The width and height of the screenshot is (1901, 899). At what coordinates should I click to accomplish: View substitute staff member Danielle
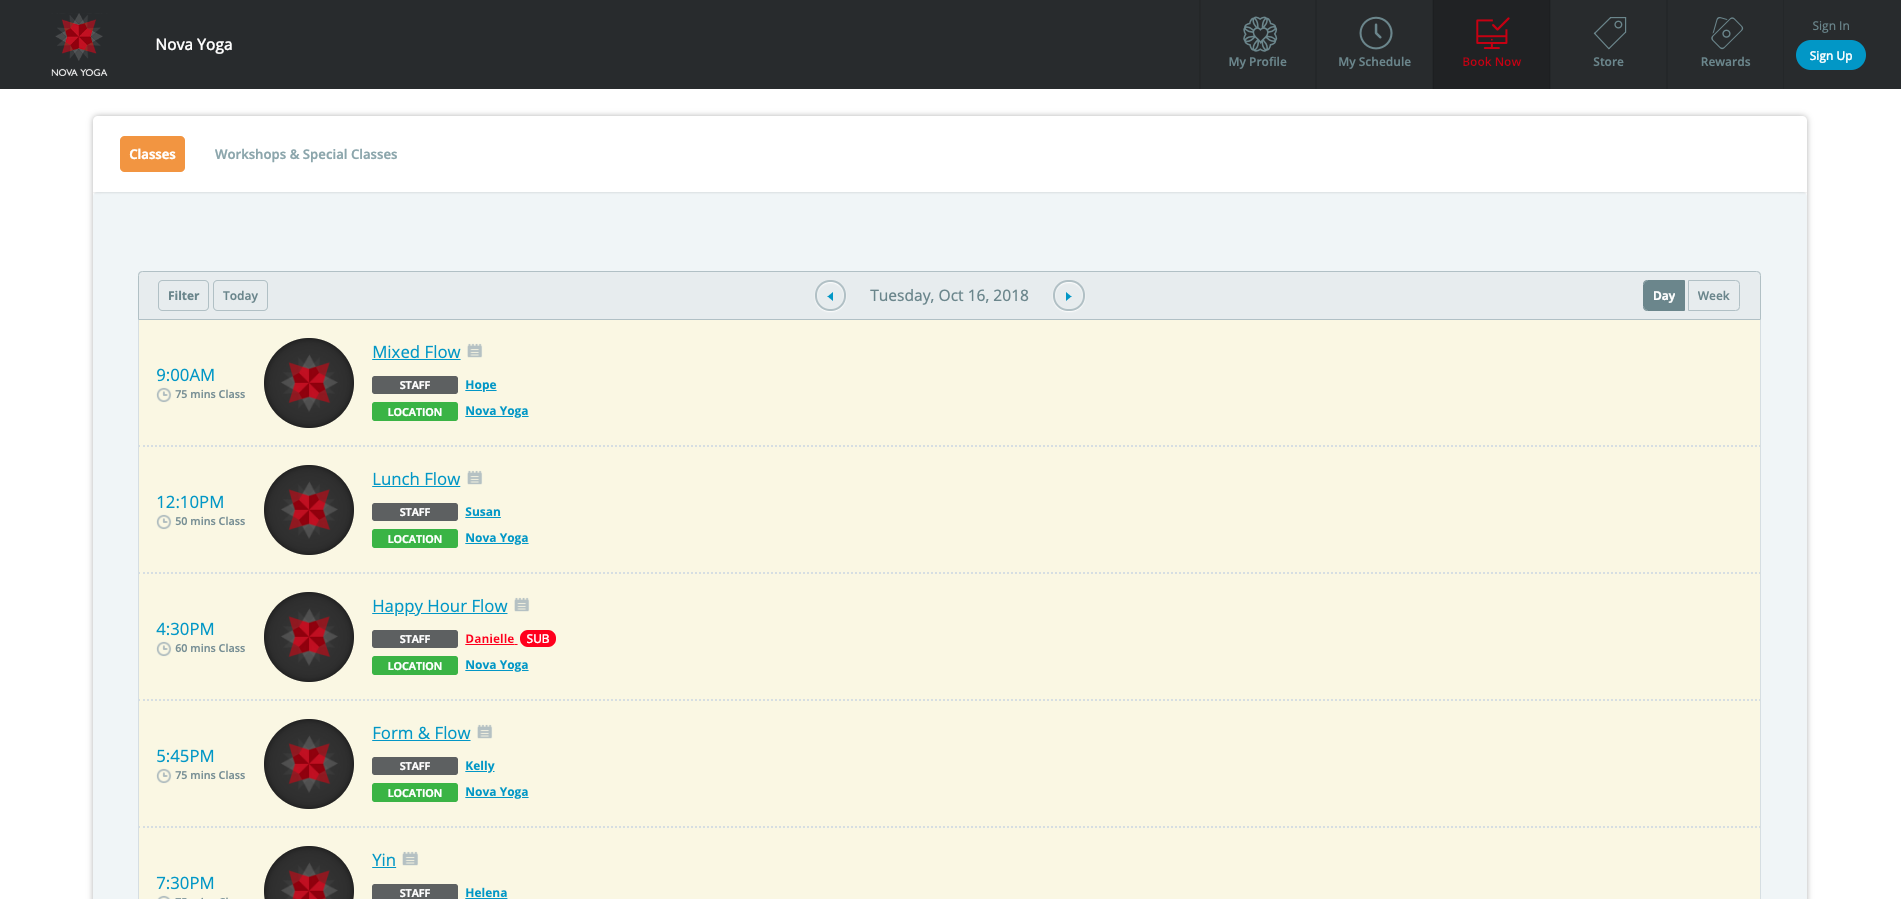click(x=490, y=639)
